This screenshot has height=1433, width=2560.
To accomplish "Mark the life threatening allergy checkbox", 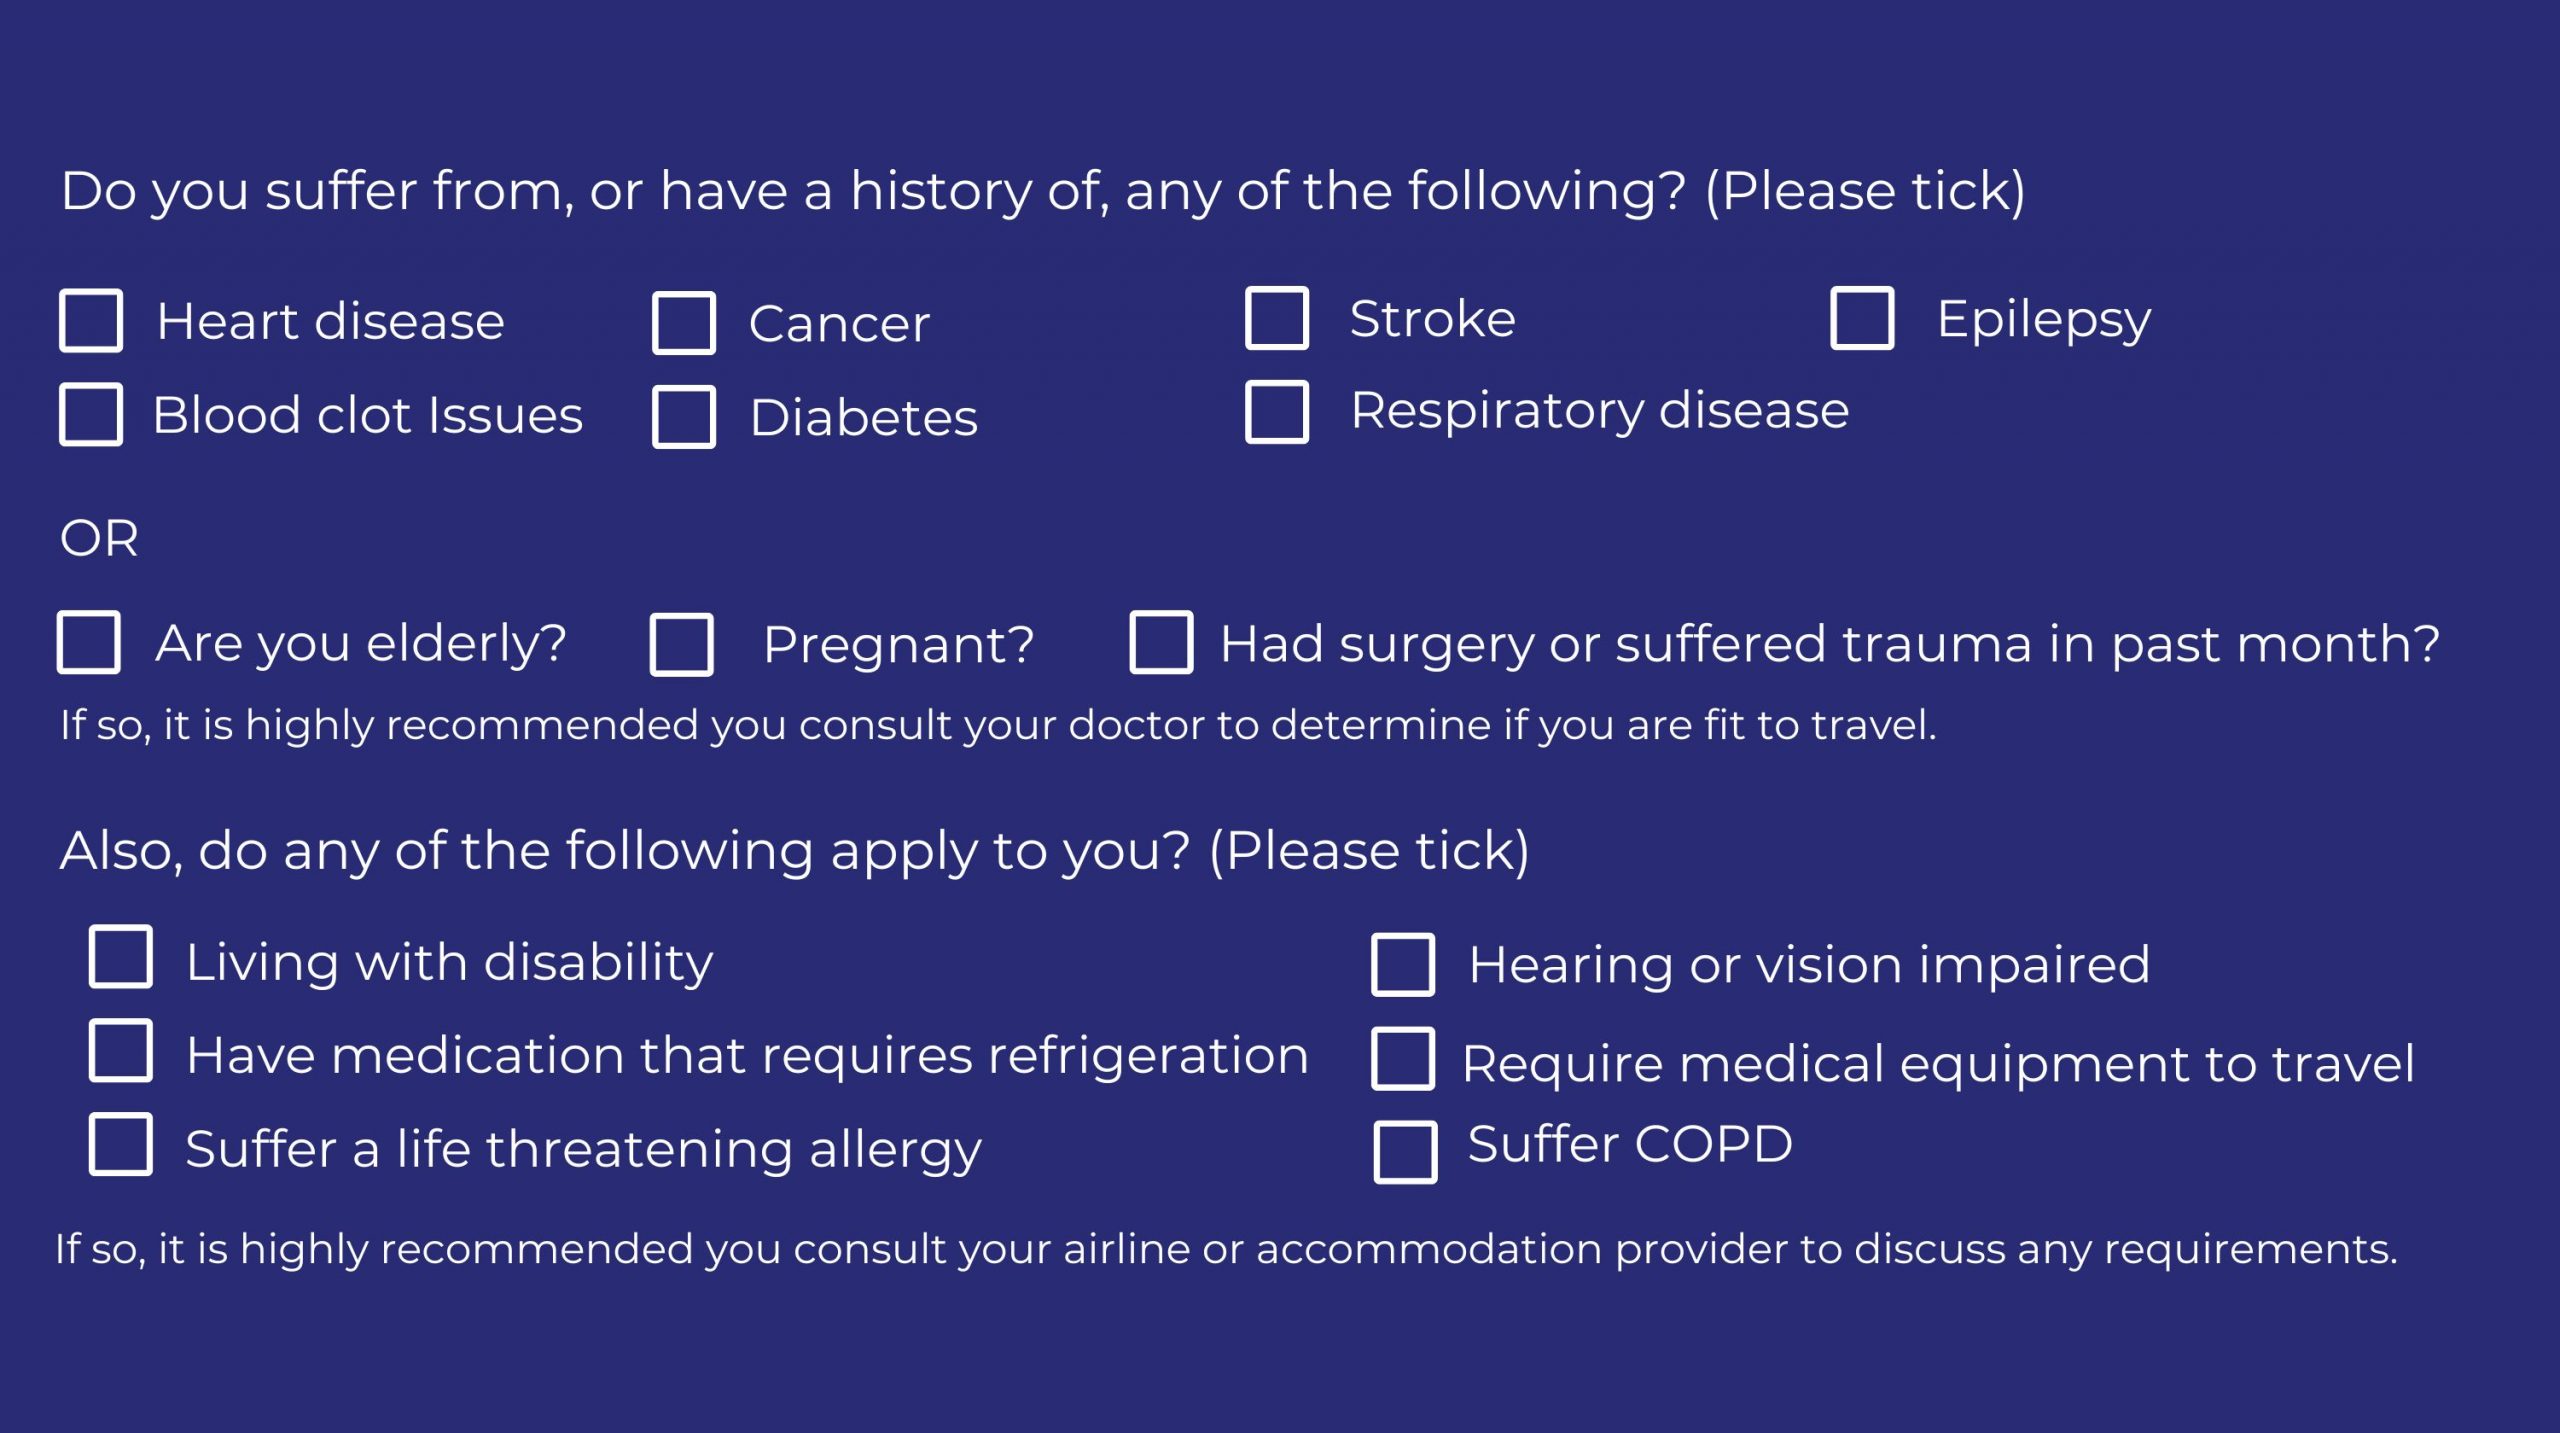I will (121, 1144).
